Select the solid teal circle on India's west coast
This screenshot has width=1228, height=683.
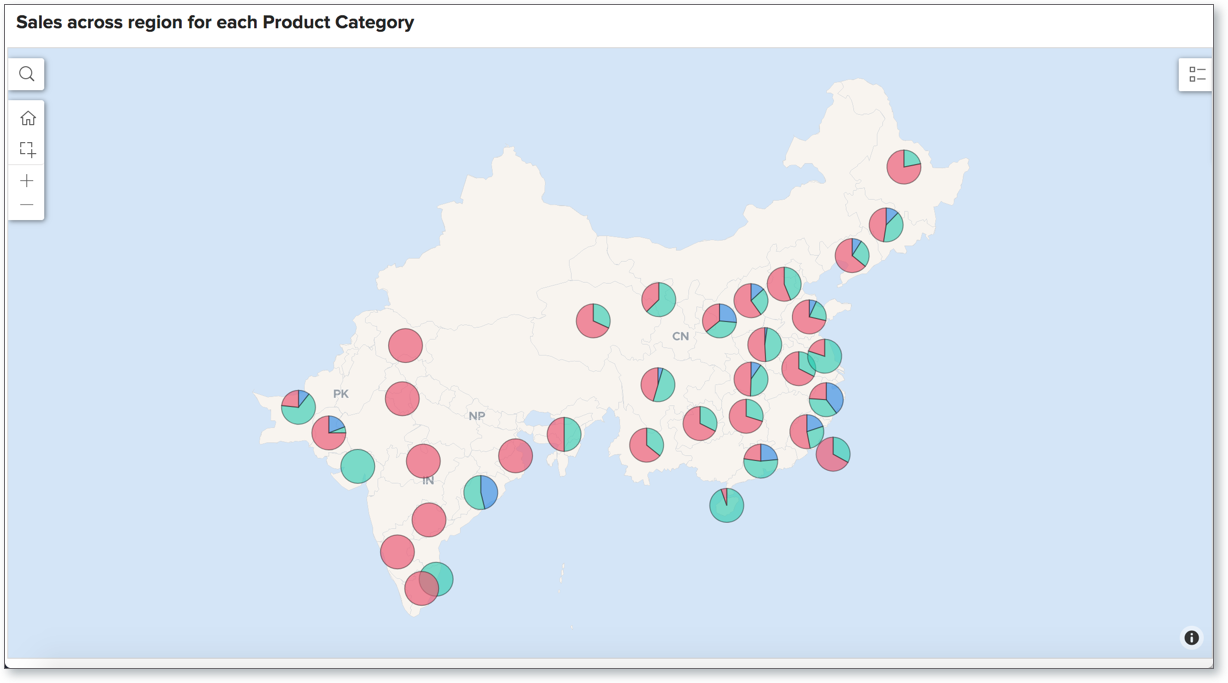point(357,466)
